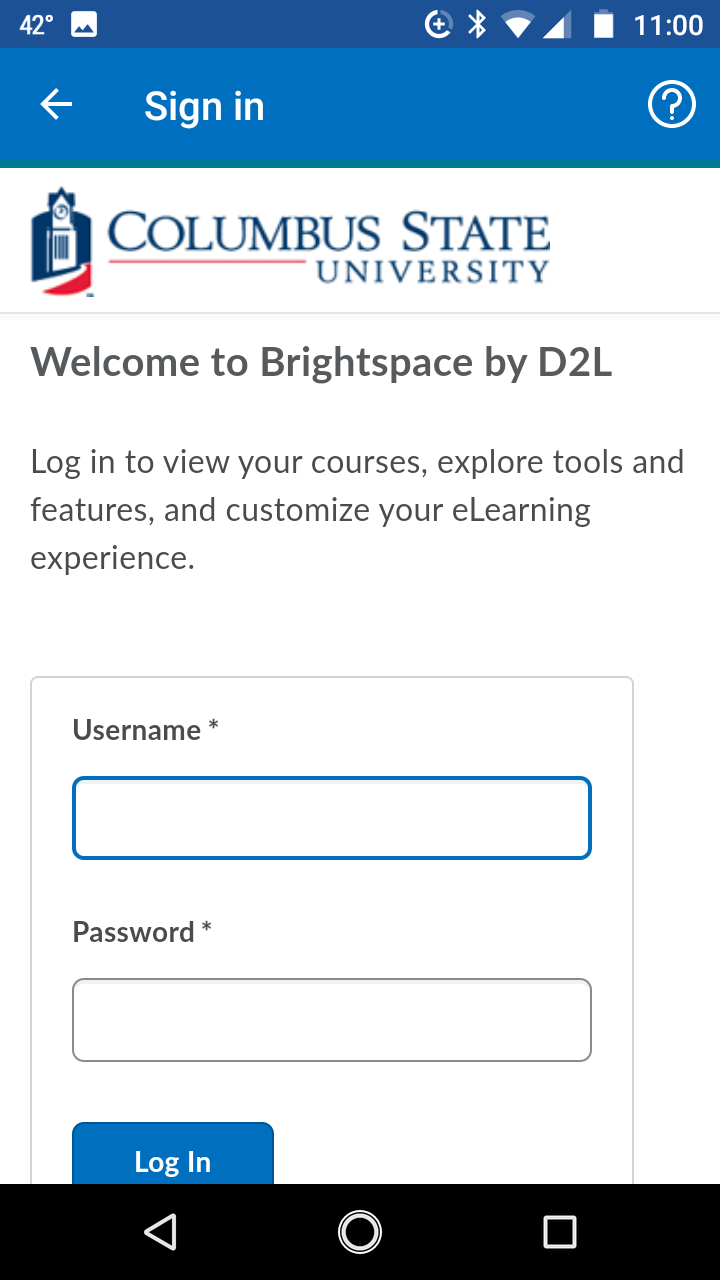720x1280 pixels.
Task: Open the help question mark icon
Action: 671,105
